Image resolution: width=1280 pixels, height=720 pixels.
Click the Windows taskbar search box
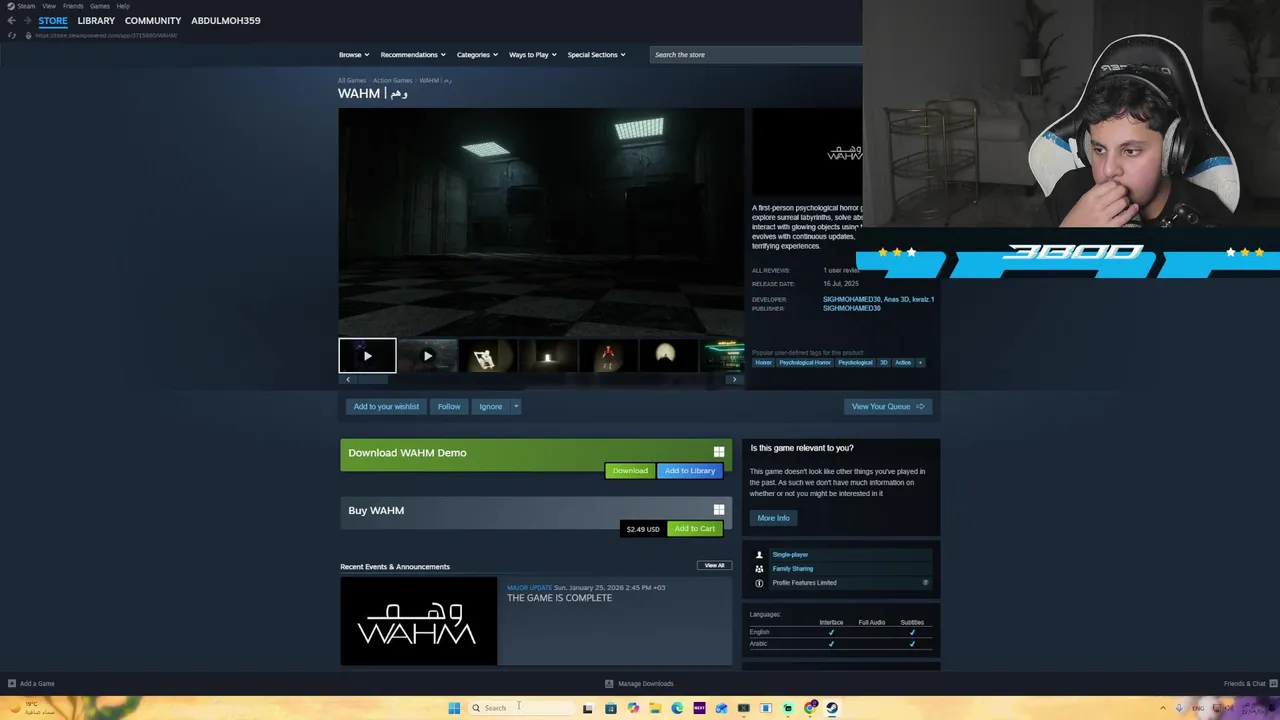tap(520, 708)
